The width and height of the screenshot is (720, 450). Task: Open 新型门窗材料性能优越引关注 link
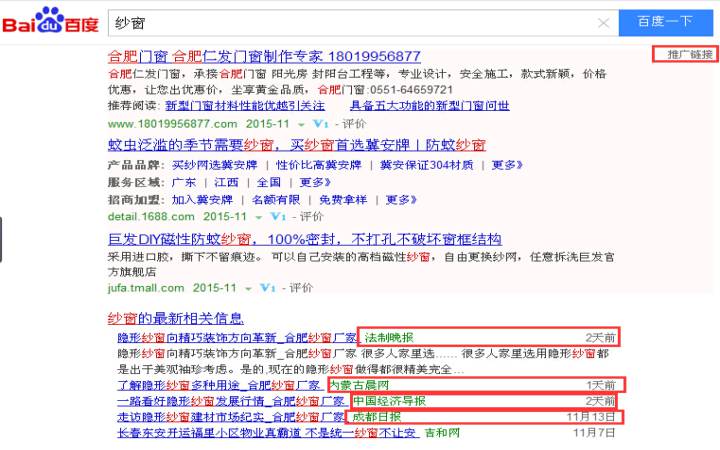click(245, 106)
